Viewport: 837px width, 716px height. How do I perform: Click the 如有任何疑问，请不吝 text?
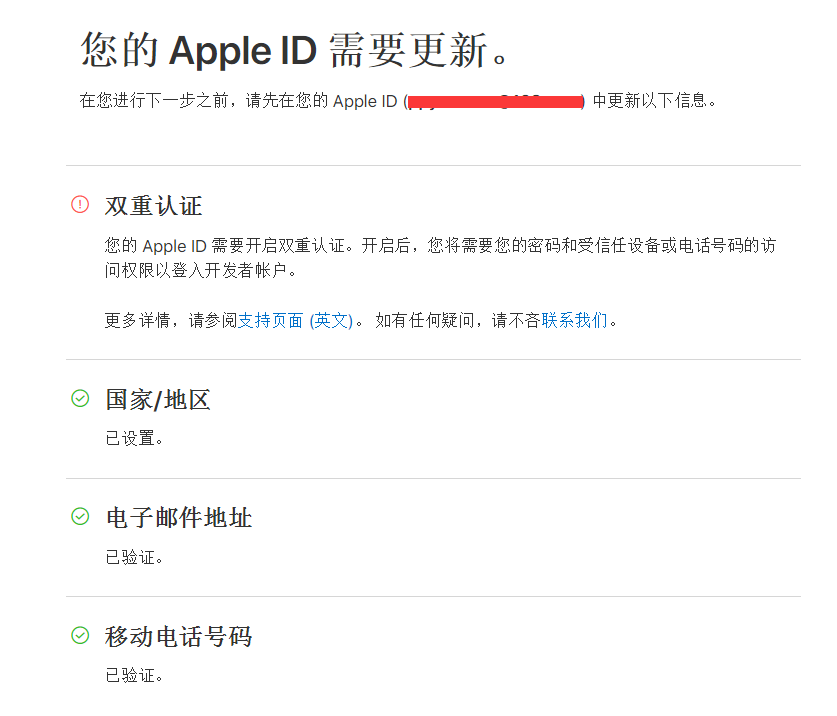458,320
